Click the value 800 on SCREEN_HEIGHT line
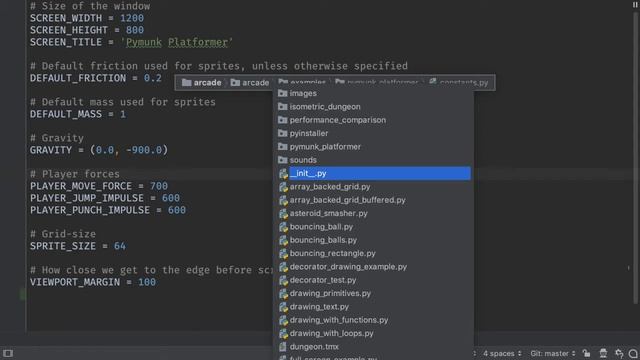Viewport: 640px width, 360px height. pos(135,30)
